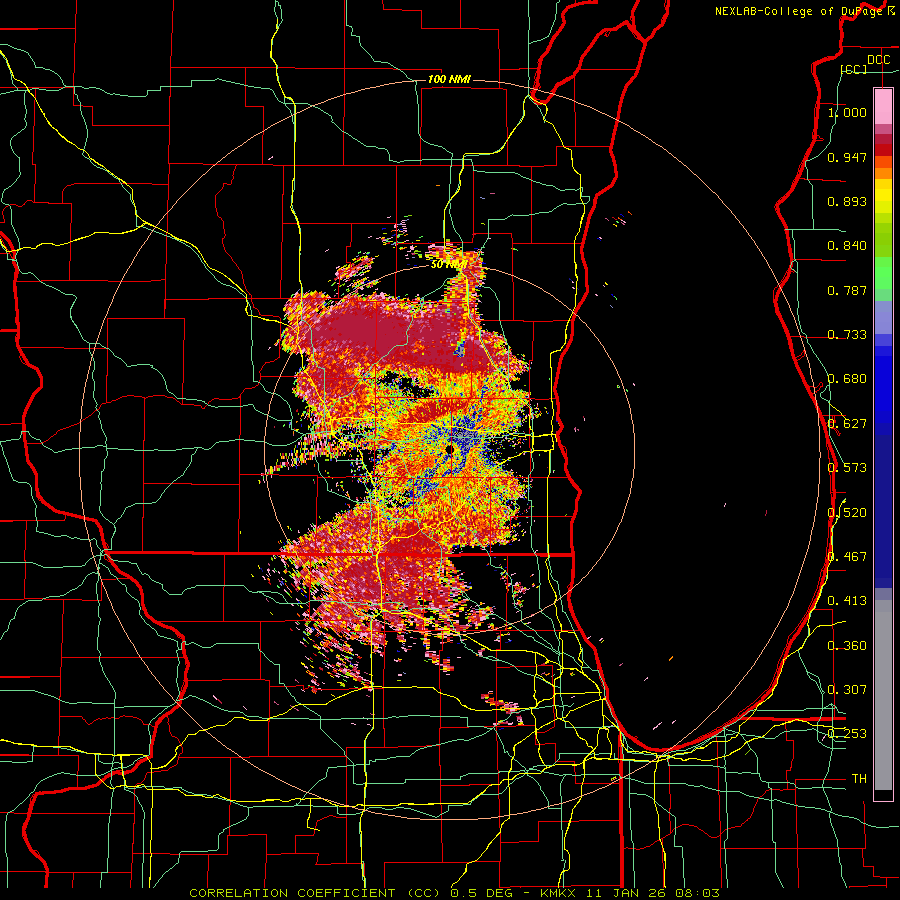Click the 0.573 scale value
The width and height of the screenshot is (900, 900).
pyautogui.click(x=847, y=467)
